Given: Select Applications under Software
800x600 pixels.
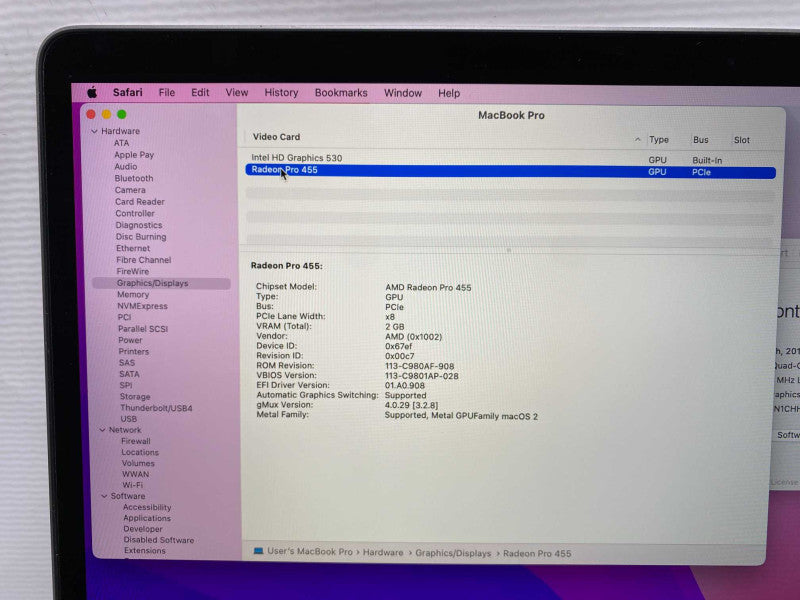Looking at the screenshot, I should (147, 518).
